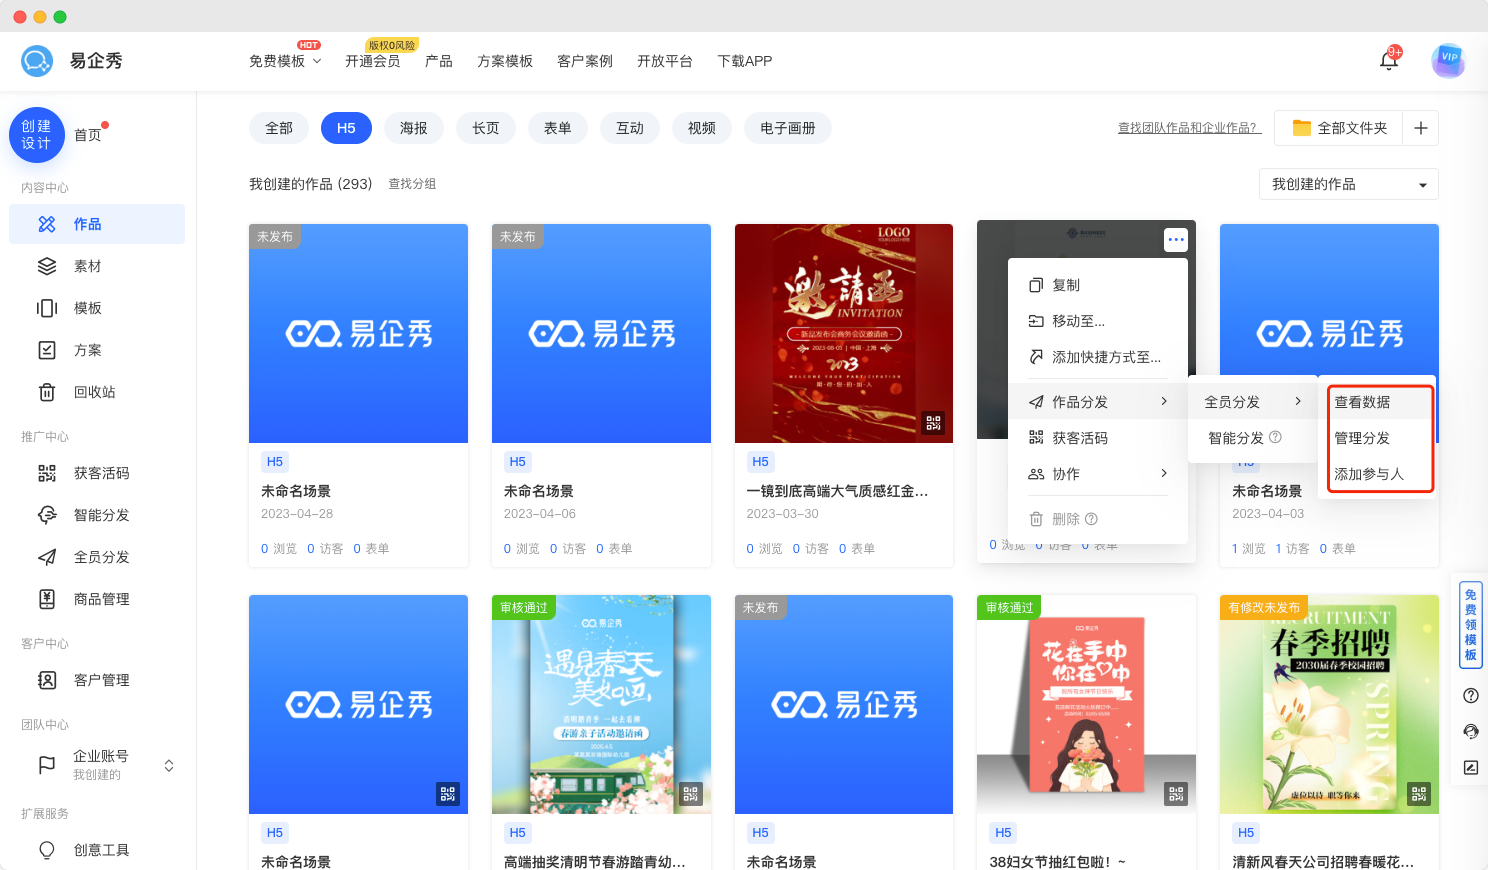Image resolution: width=1488 pixels, height=870 pixels.
Task: Open the 我创建的作品 filter dropdown
Action: [x=1348, y=184]
